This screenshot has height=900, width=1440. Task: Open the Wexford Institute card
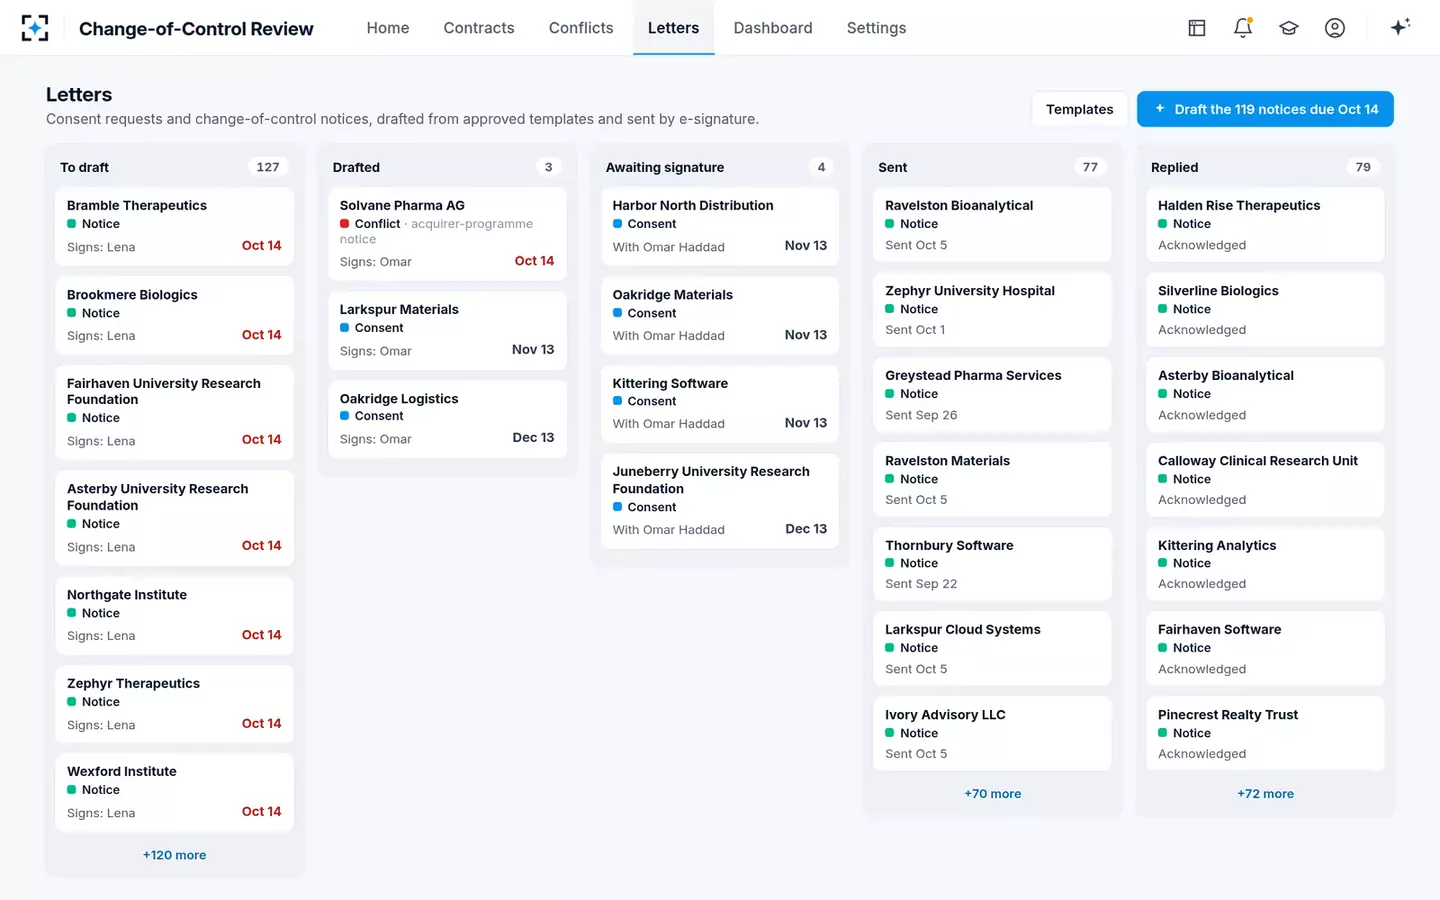pyautogui.click(x=174, y=792)
